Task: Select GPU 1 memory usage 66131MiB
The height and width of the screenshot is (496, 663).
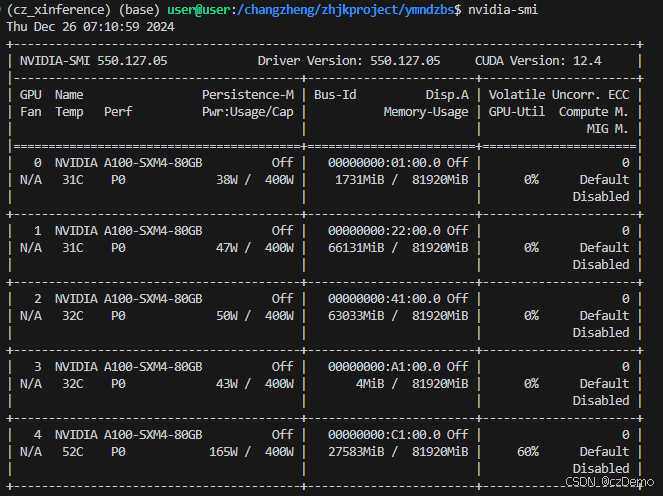Action: [x=356, y=248]
